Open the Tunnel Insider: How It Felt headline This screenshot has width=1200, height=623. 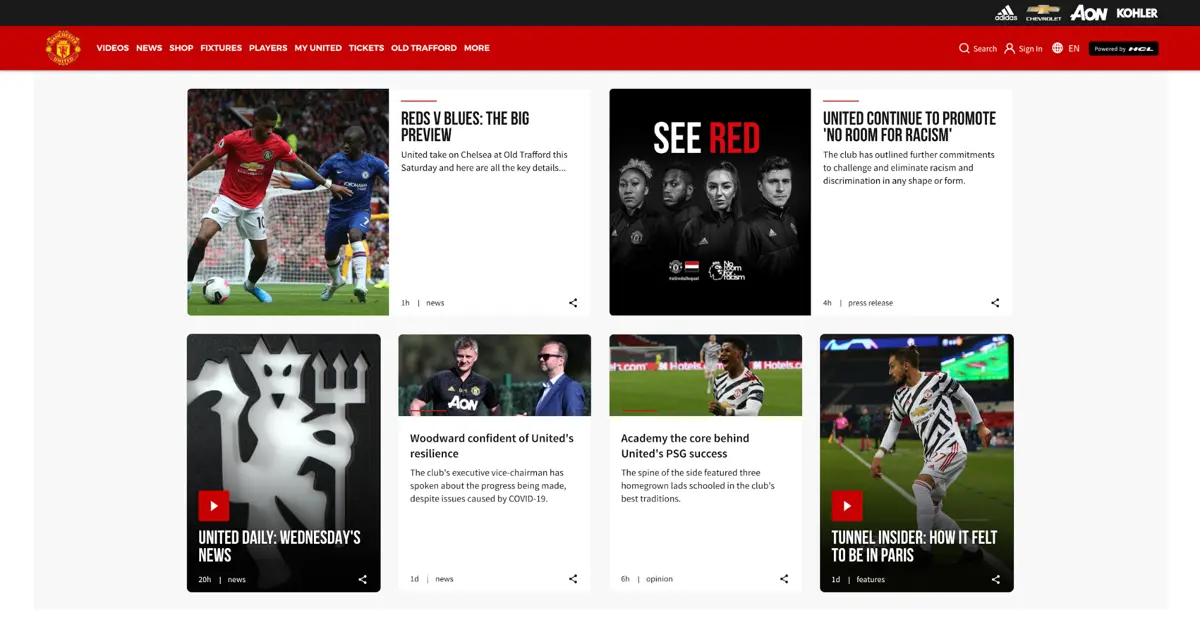point(914,546)
